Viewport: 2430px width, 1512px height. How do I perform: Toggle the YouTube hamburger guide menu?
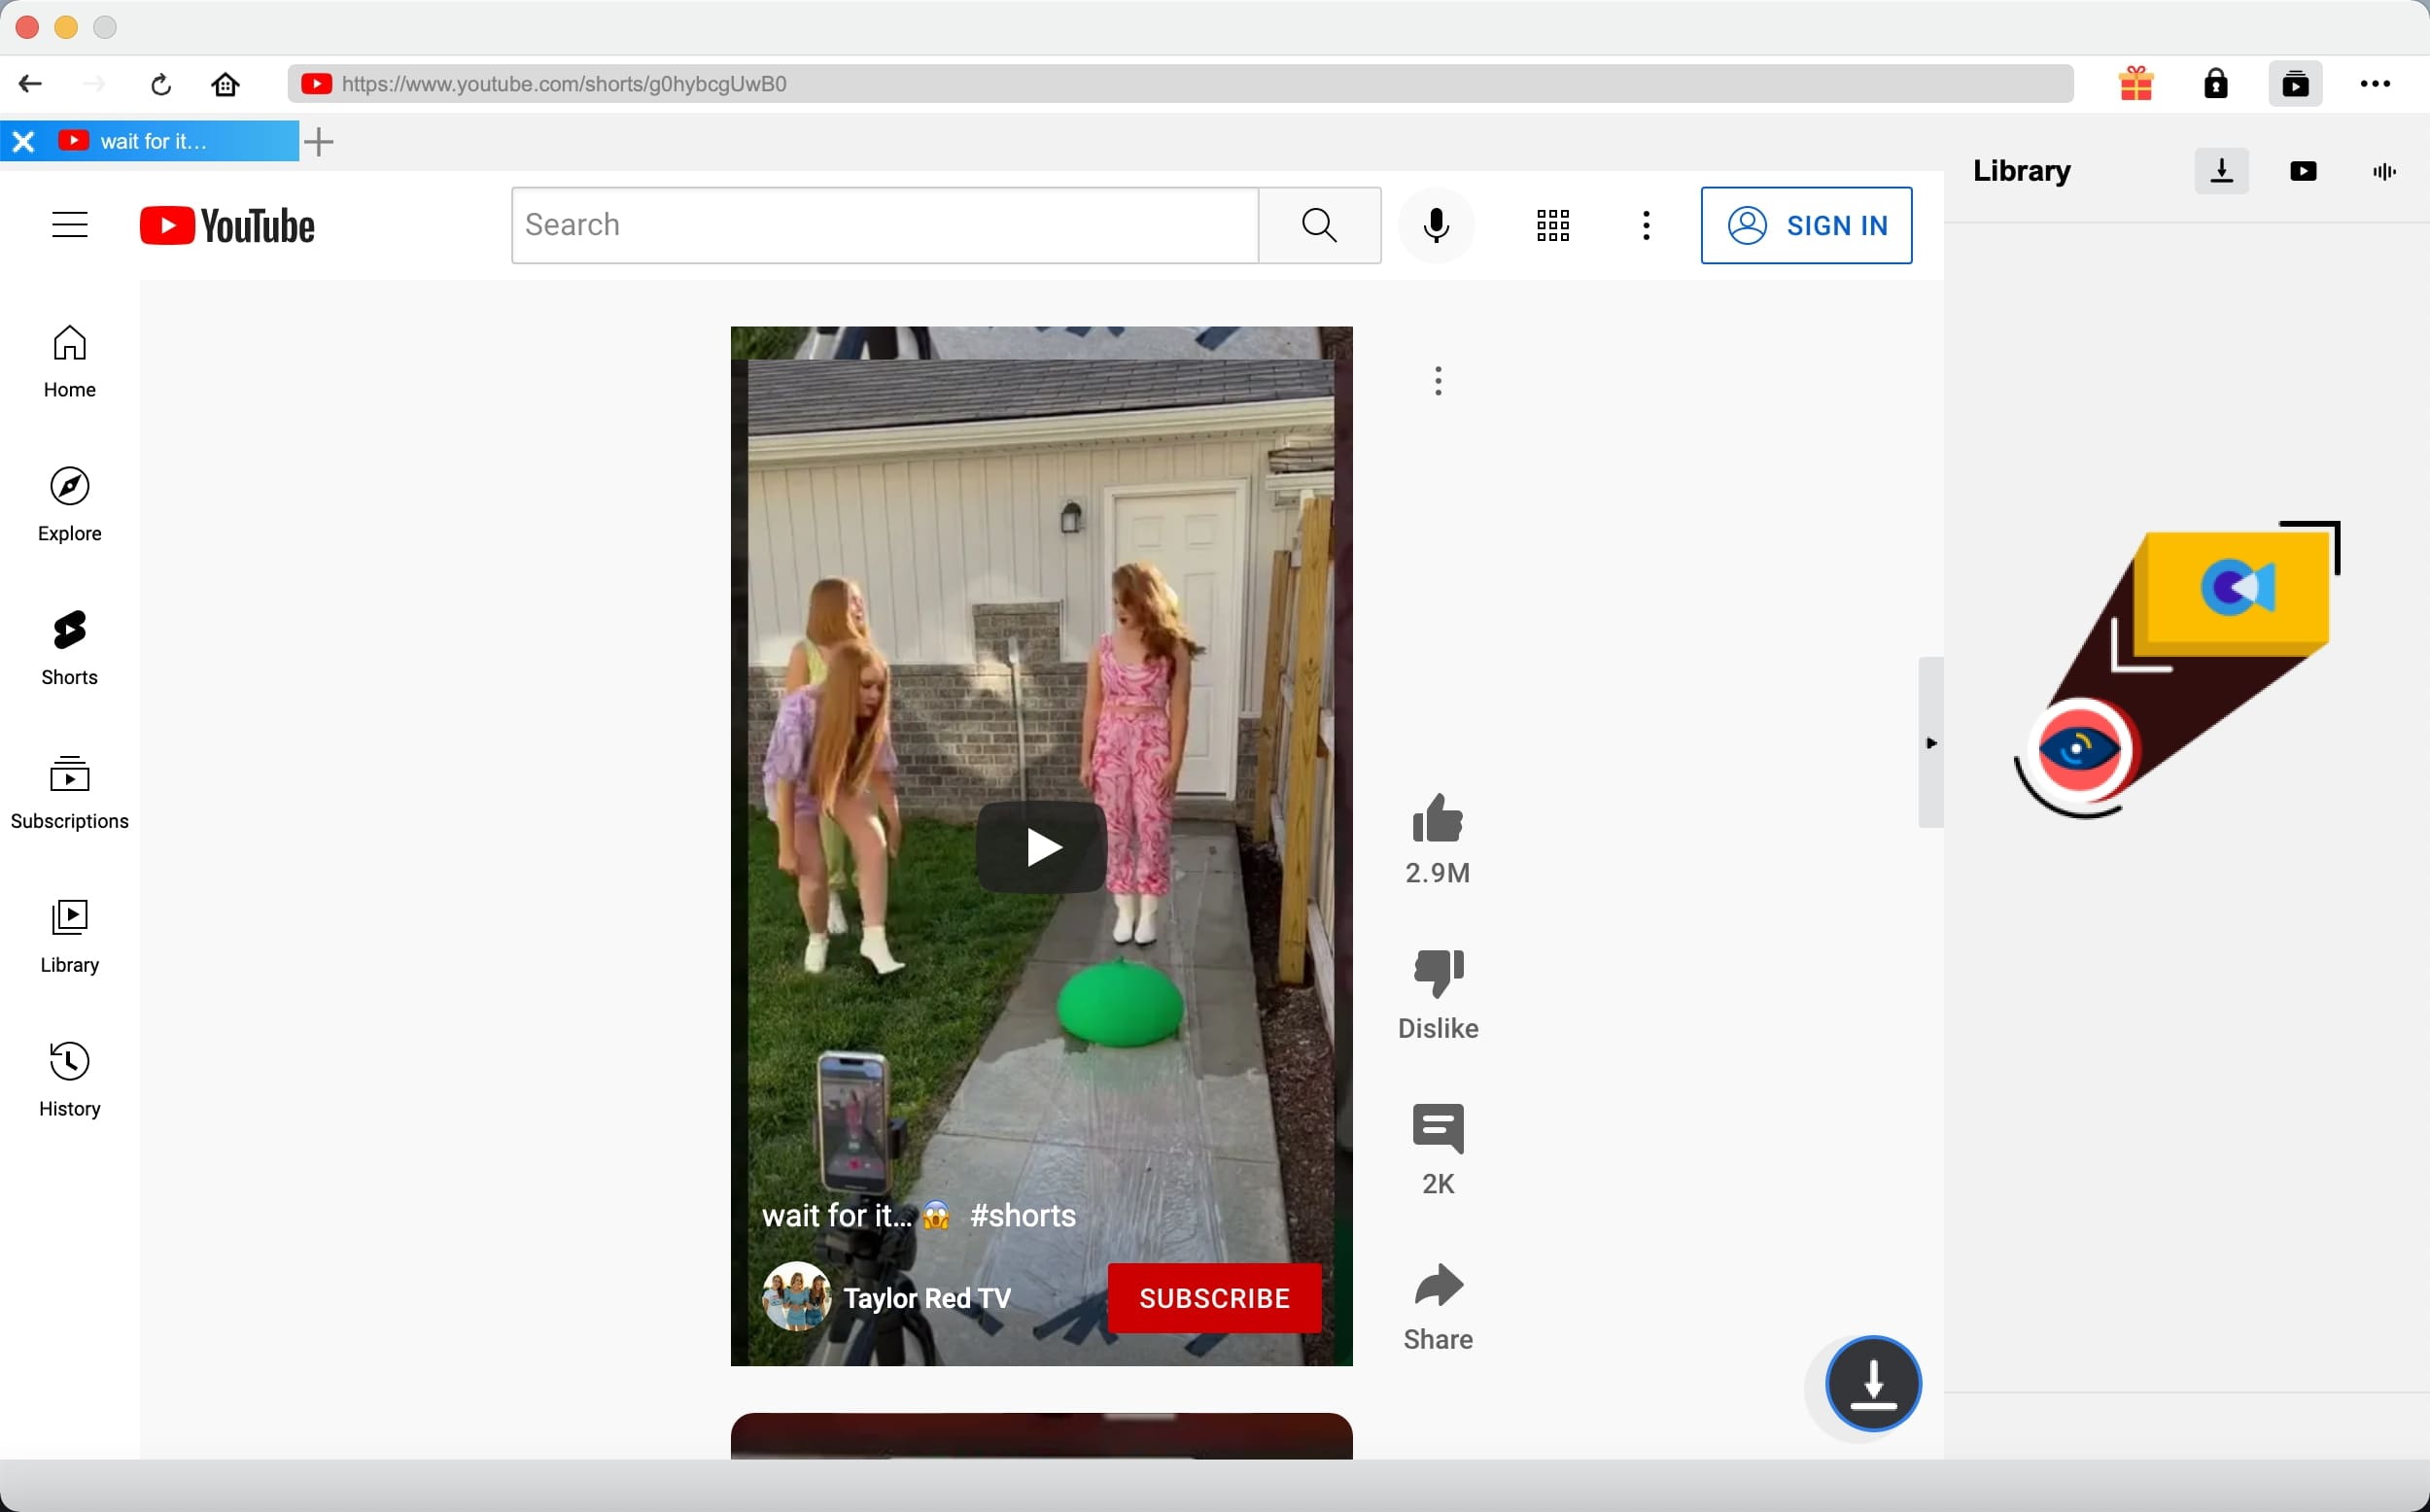point(70,225)
